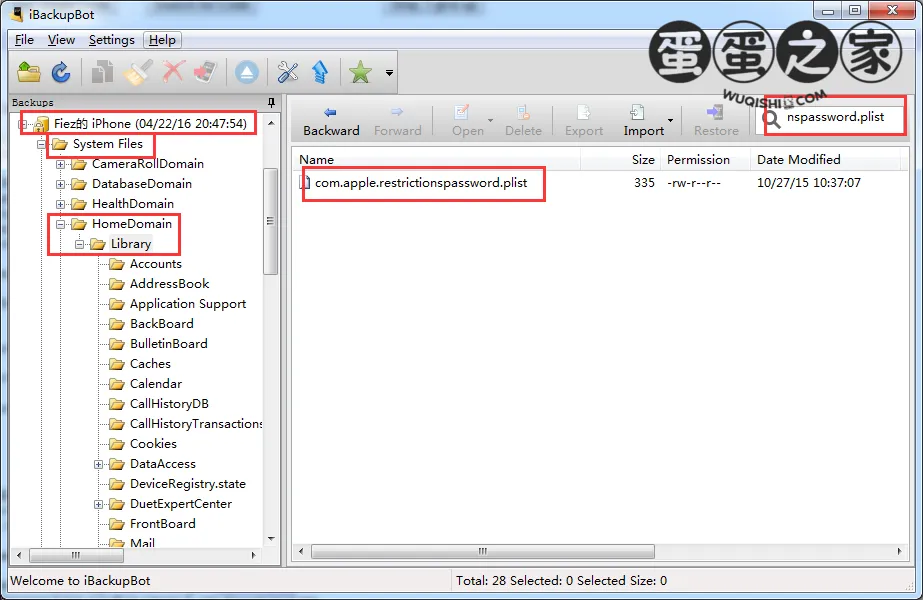Expand the DataAccess folder
923x600 pixels.
pos(98,465)
